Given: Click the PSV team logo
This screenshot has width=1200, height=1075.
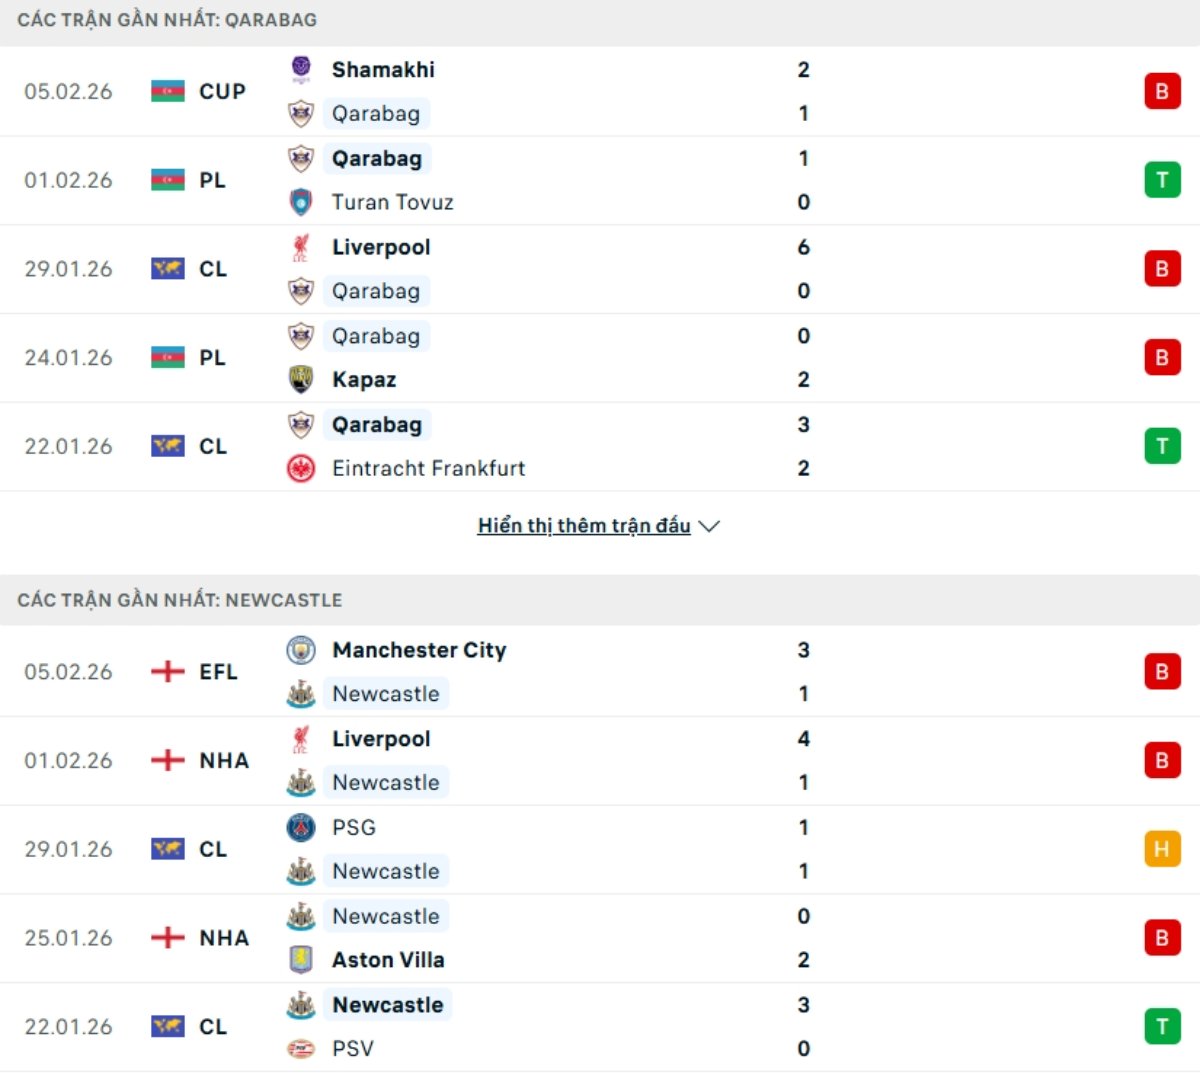Looking at the screenshot, I should click(x=301, y=1049).
